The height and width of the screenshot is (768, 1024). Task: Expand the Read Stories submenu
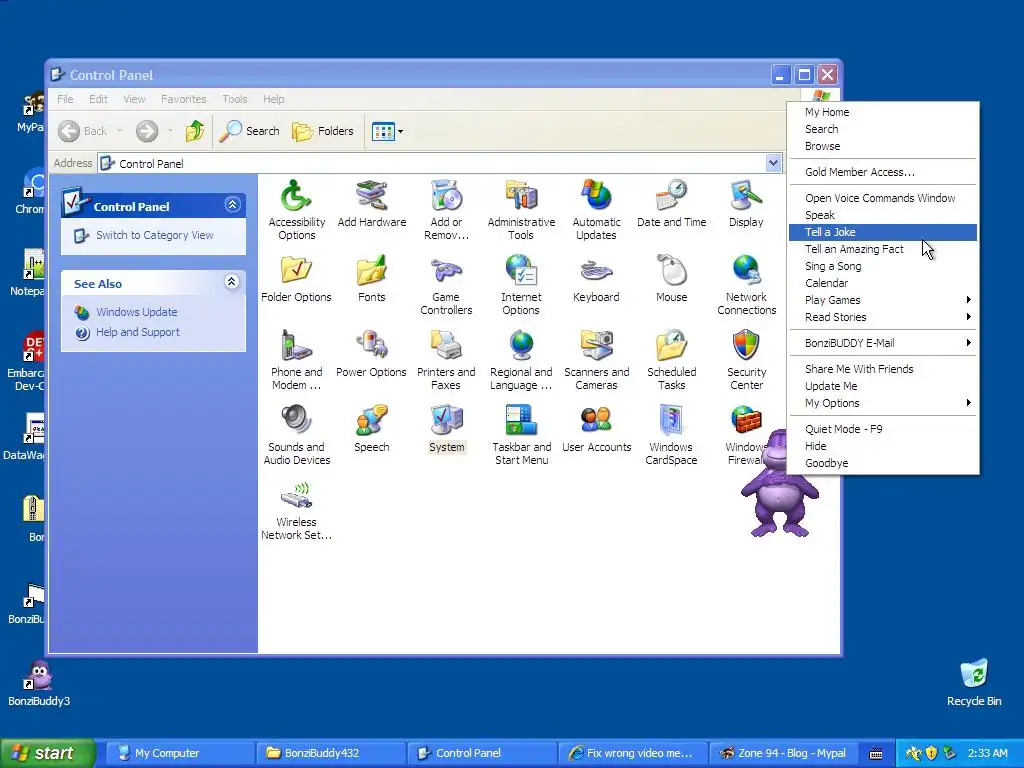pyautogui.click(x=882, y=317)
